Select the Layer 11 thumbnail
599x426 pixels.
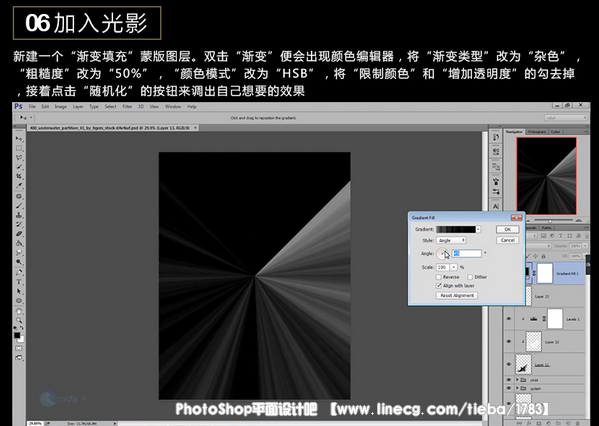click(x=523, y=364)
